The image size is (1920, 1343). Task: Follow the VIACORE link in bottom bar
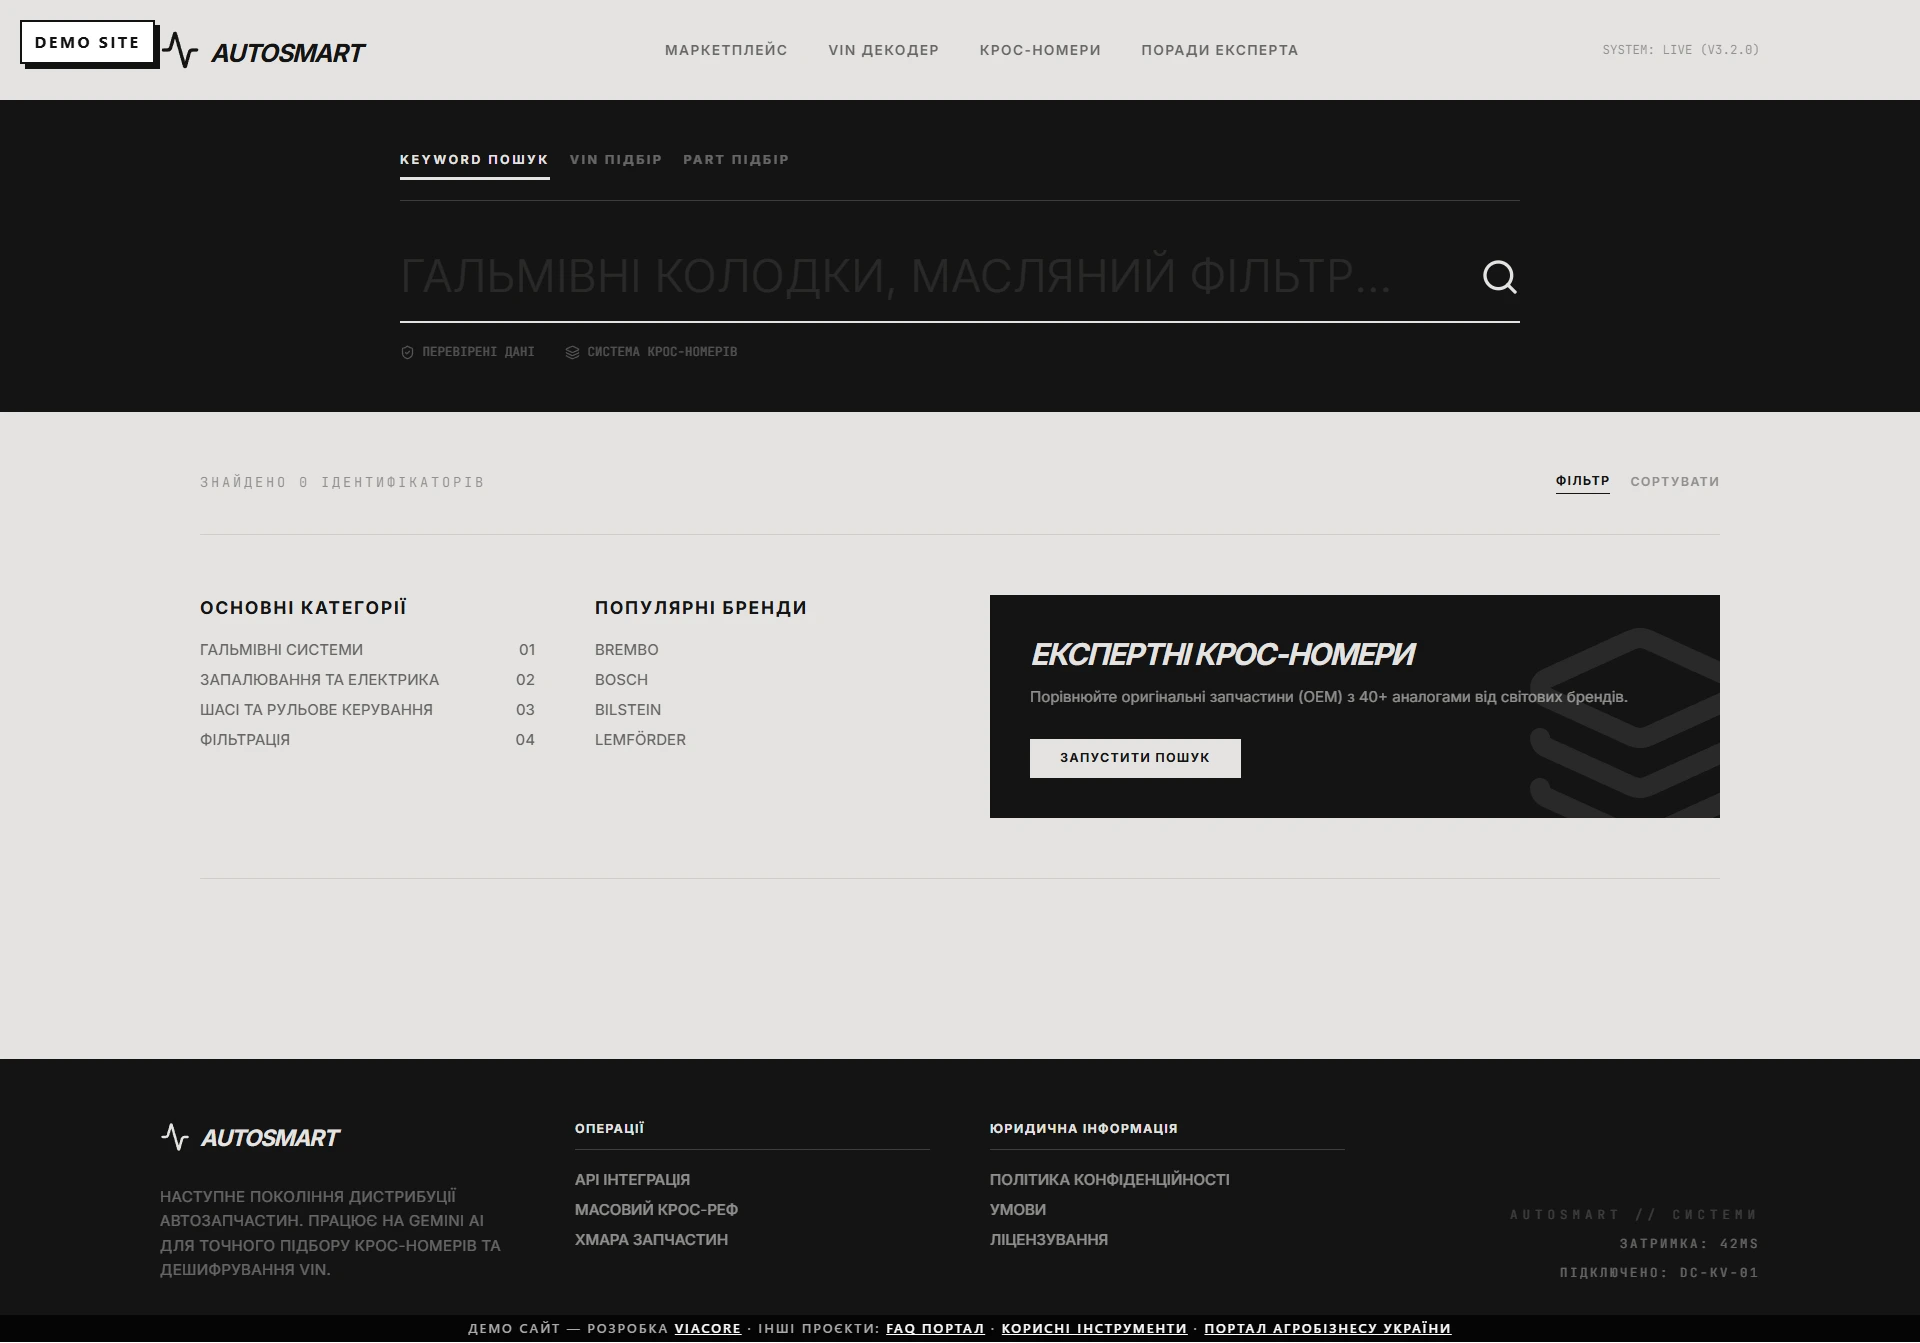click(x=708, y=1329)
